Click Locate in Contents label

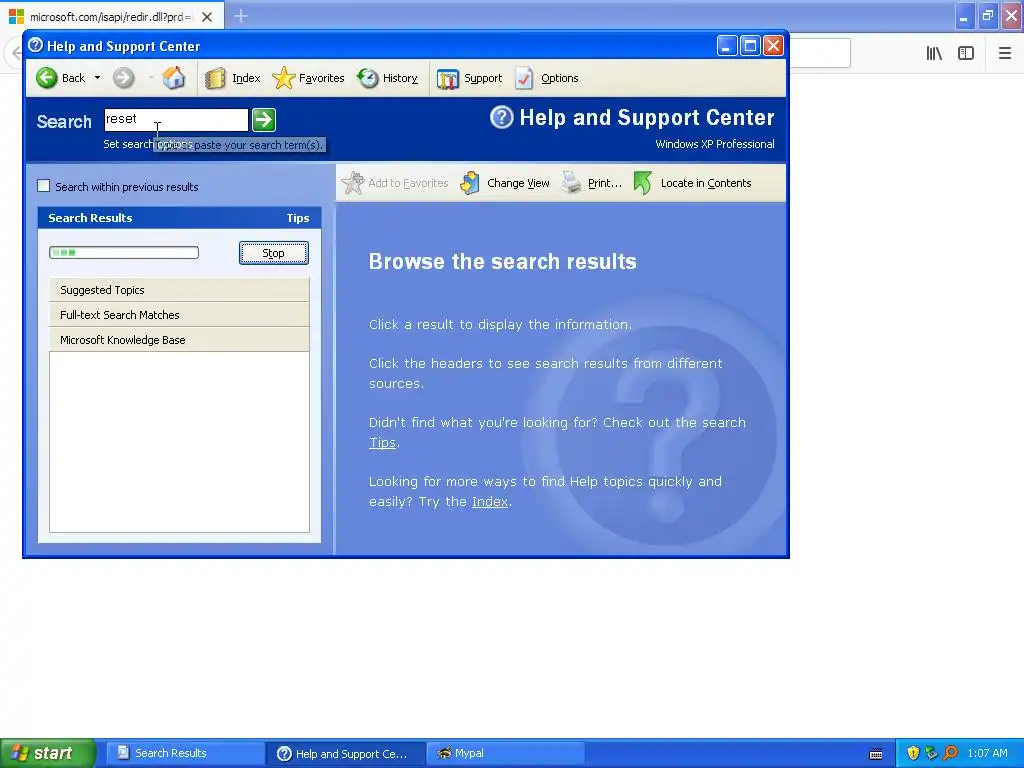[706, 184]
